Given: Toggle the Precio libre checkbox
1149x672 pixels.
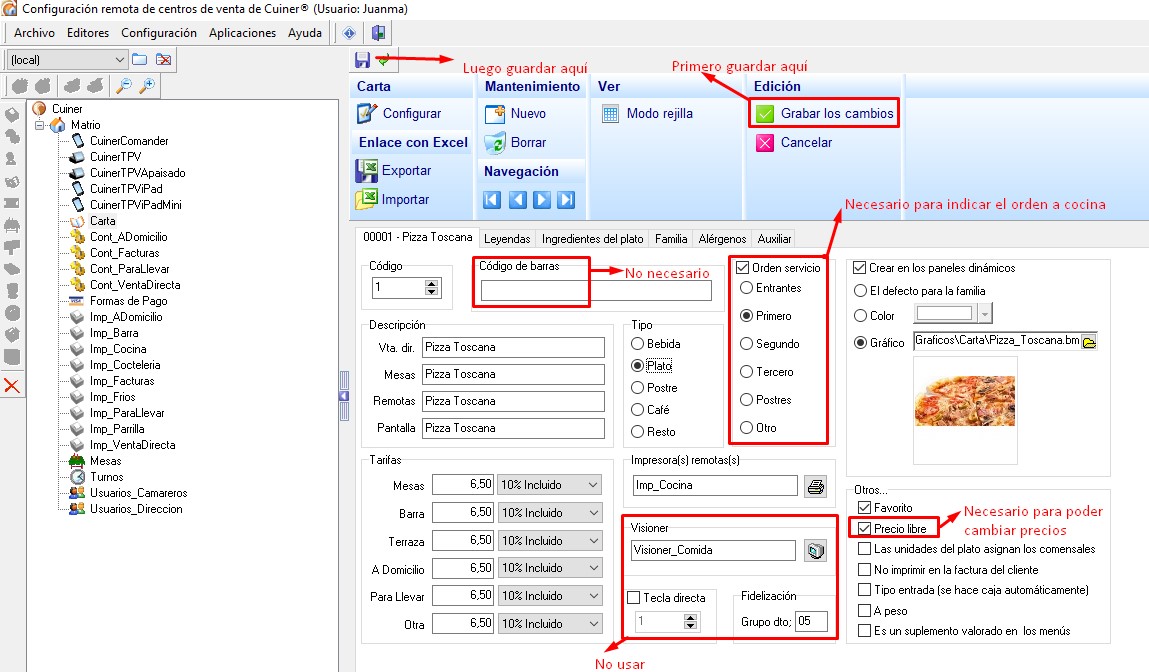Looking at the screenshot, I should 865,528.
